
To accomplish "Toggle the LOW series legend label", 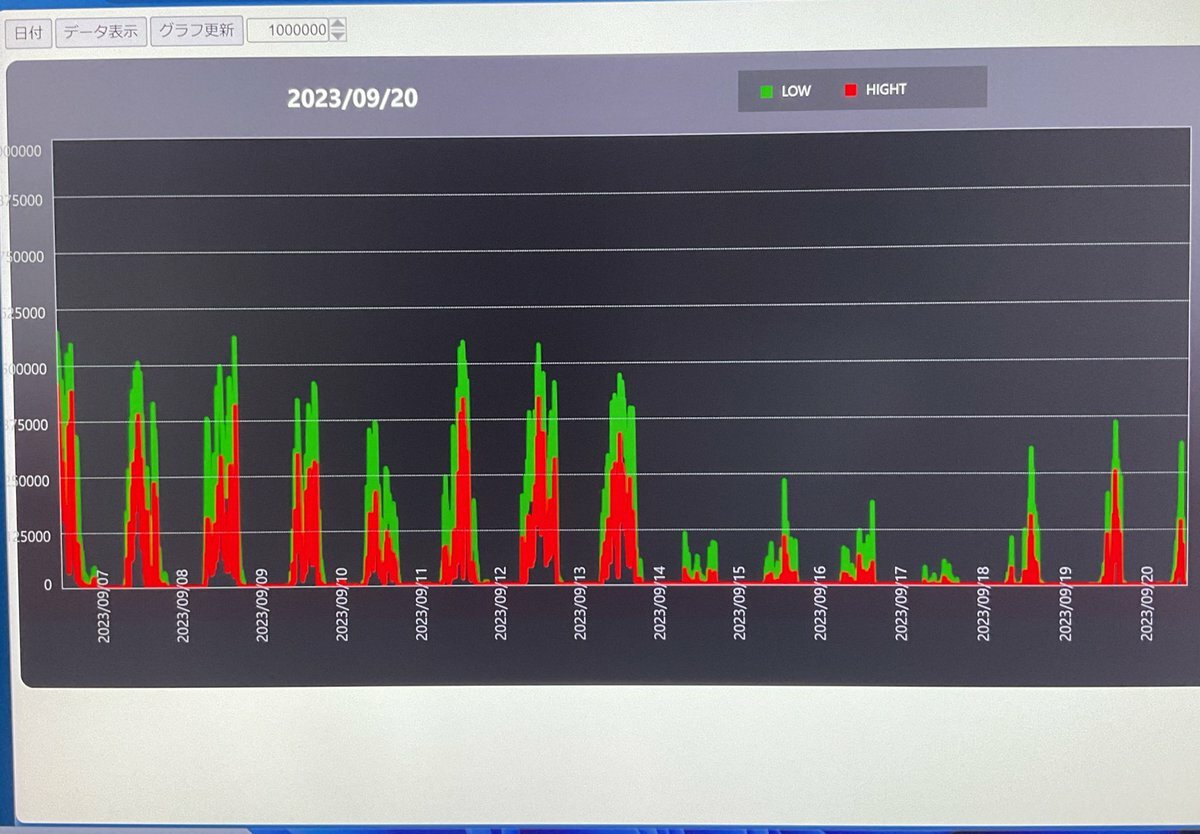I will (x=796, y=90).
